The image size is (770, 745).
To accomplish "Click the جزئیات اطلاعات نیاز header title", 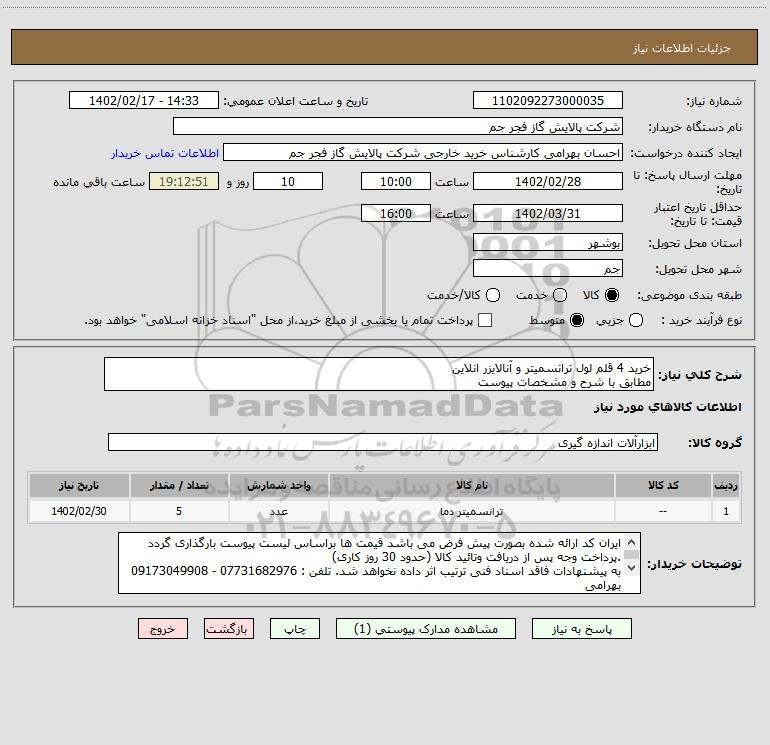I will pos(681,48).
